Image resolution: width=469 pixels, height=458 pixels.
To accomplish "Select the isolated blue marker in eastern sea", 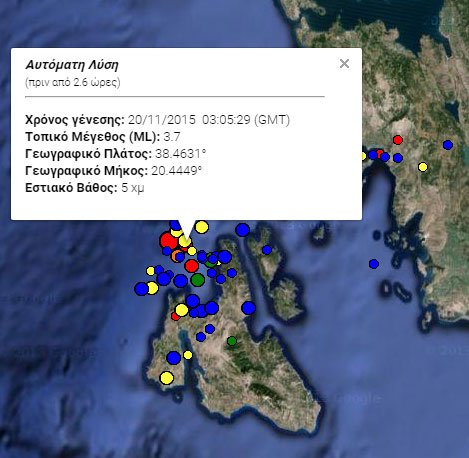I will (x=374, y=264).
